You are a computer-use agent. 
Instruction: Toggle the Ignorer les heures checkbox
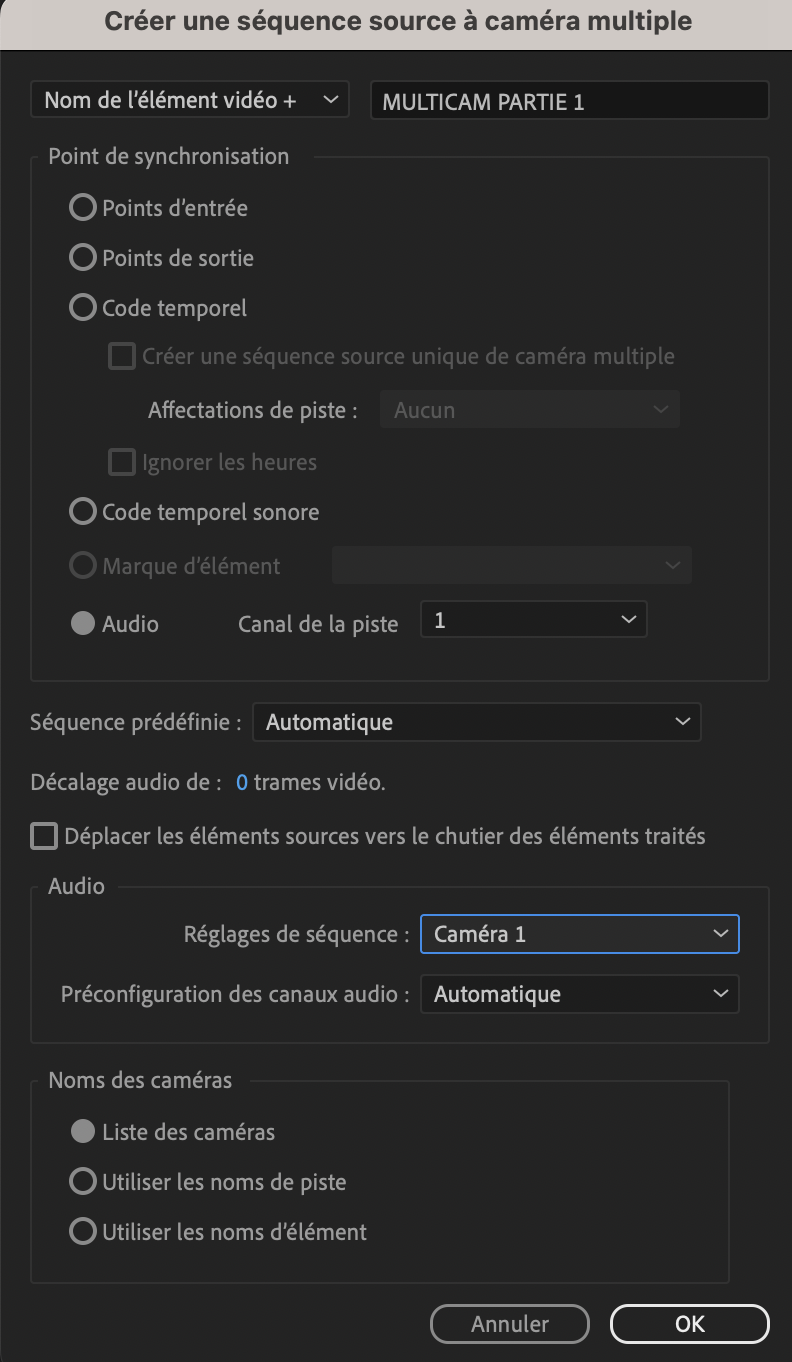(x=122, y=462)
